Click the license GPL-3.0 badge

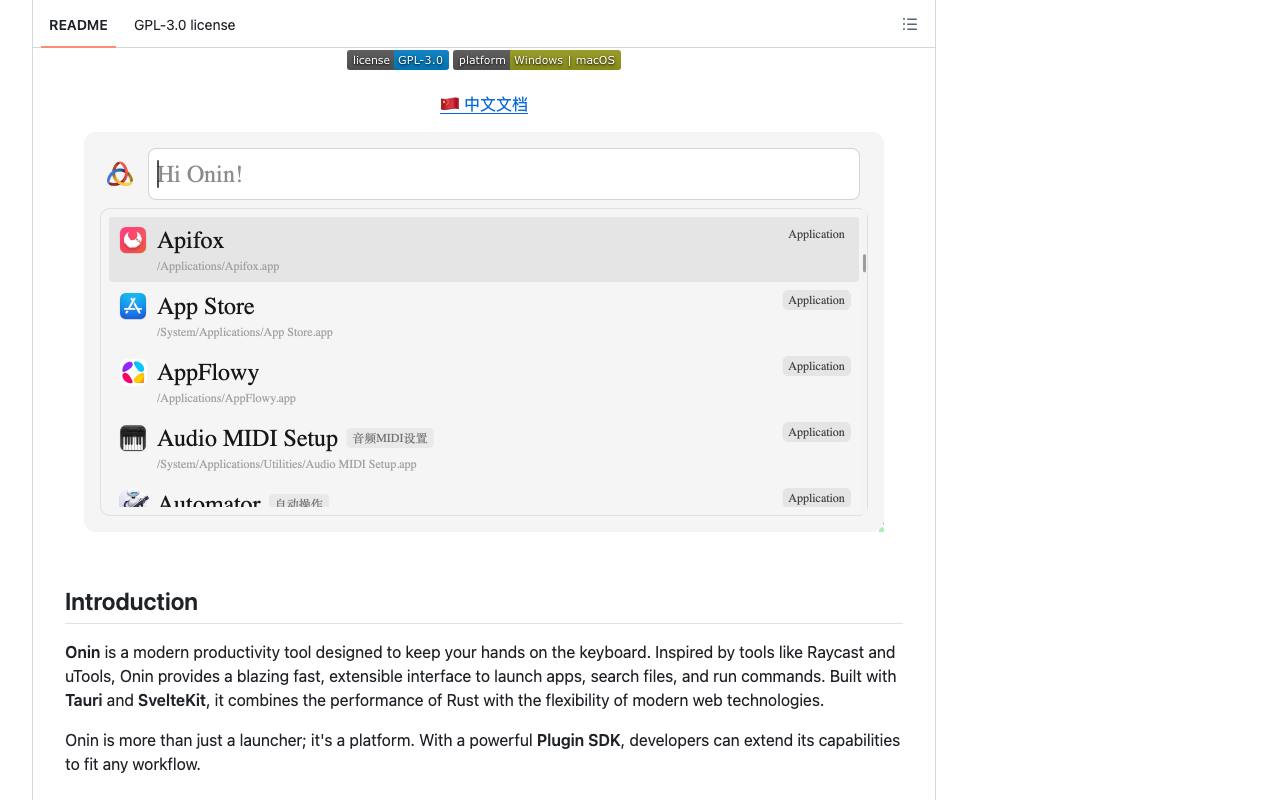tap(398, 60)
